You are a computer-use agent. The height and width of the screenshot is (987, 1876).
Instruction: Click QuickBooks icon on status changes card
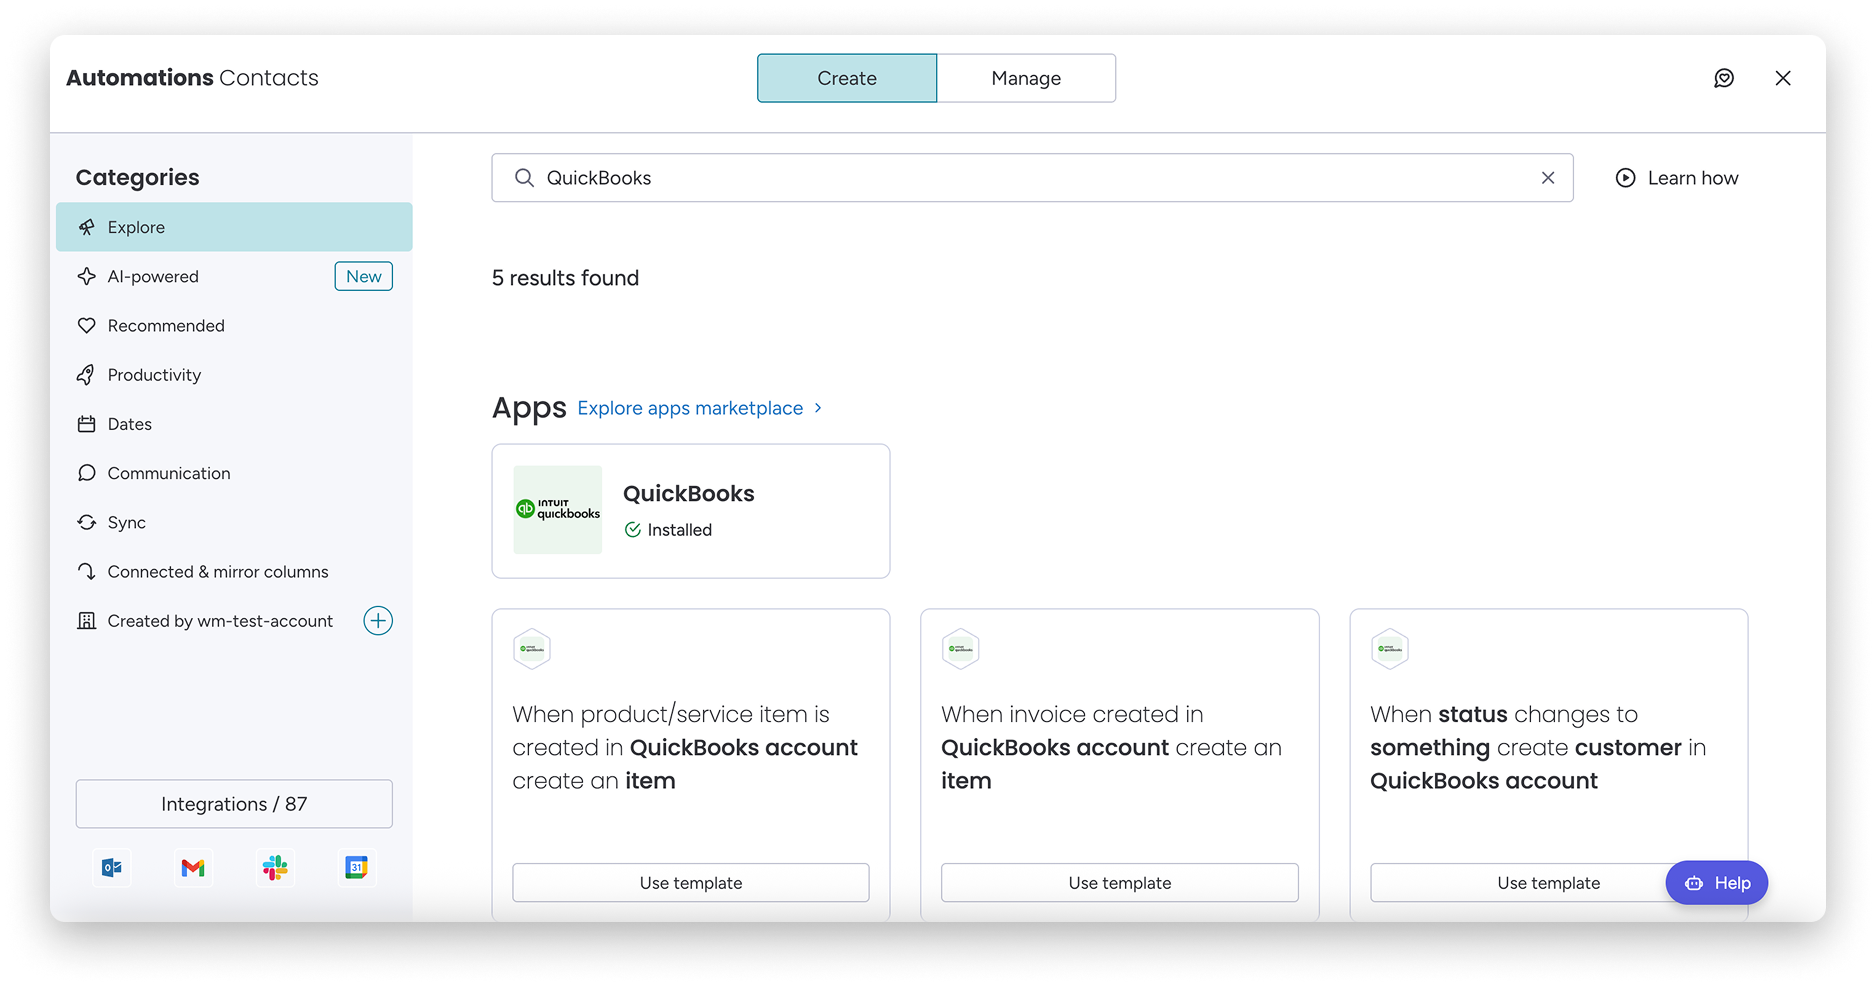[1390, 649]
